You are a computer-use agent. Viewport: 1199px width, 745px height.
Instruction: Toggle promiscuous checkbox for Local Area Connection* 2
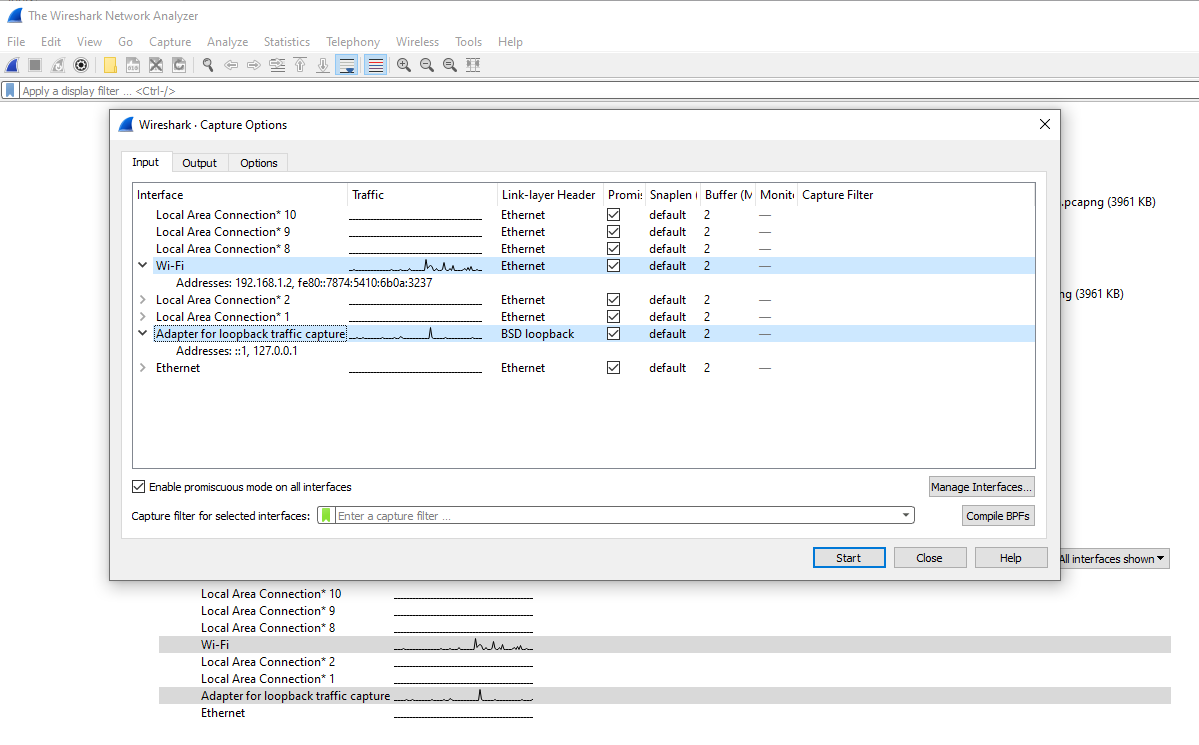tap(613, 300)
